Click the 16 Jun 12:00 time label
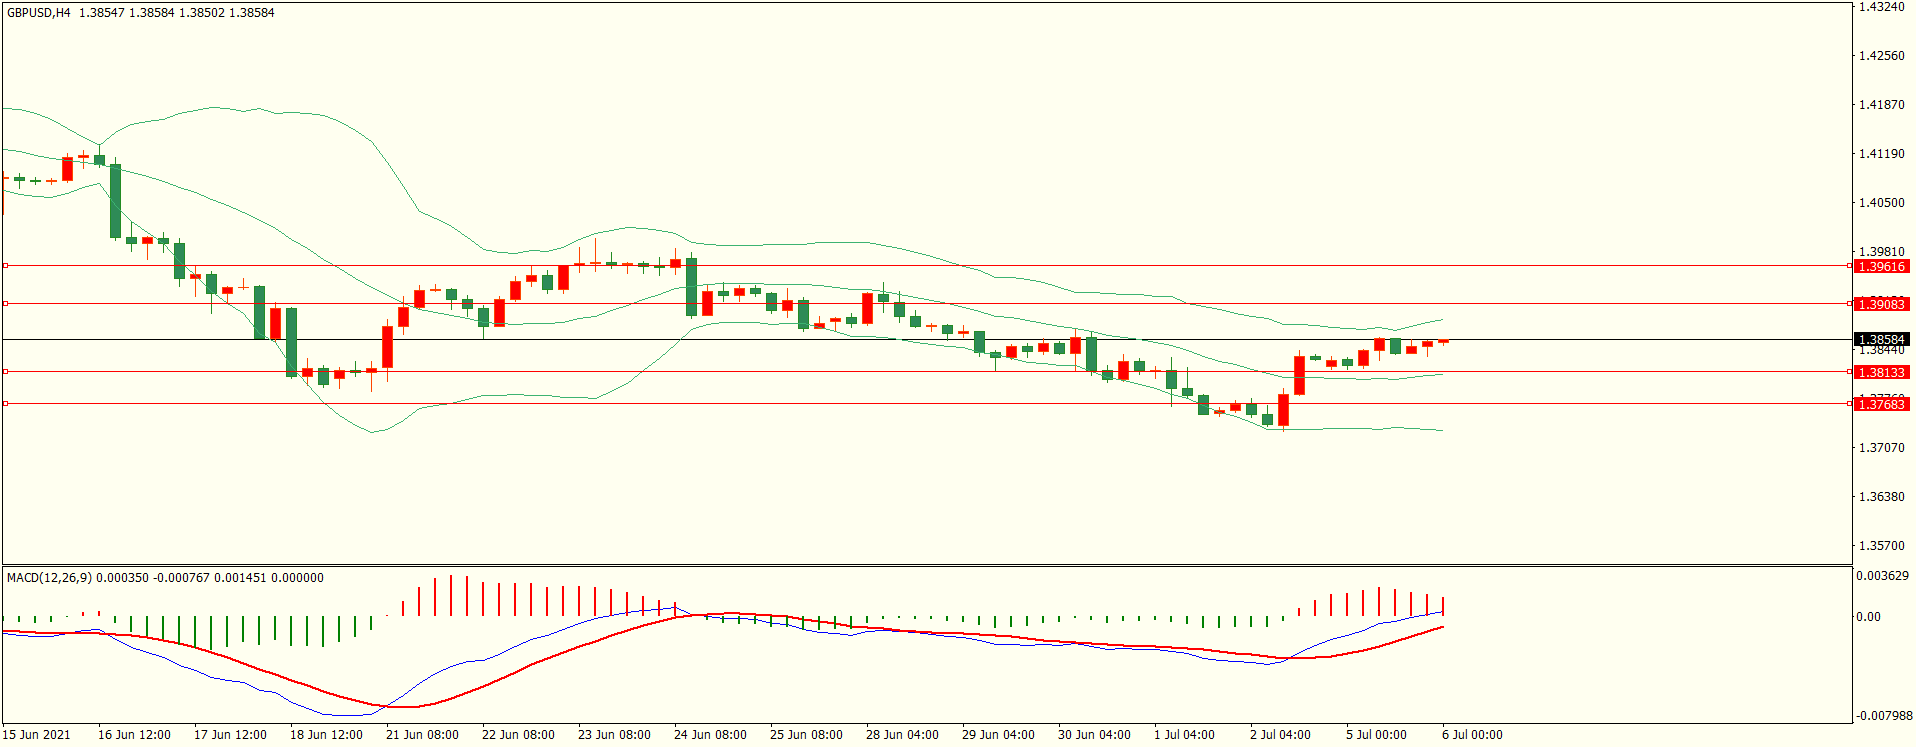Viewport: 1916px width, 747px height. point(134,735)
